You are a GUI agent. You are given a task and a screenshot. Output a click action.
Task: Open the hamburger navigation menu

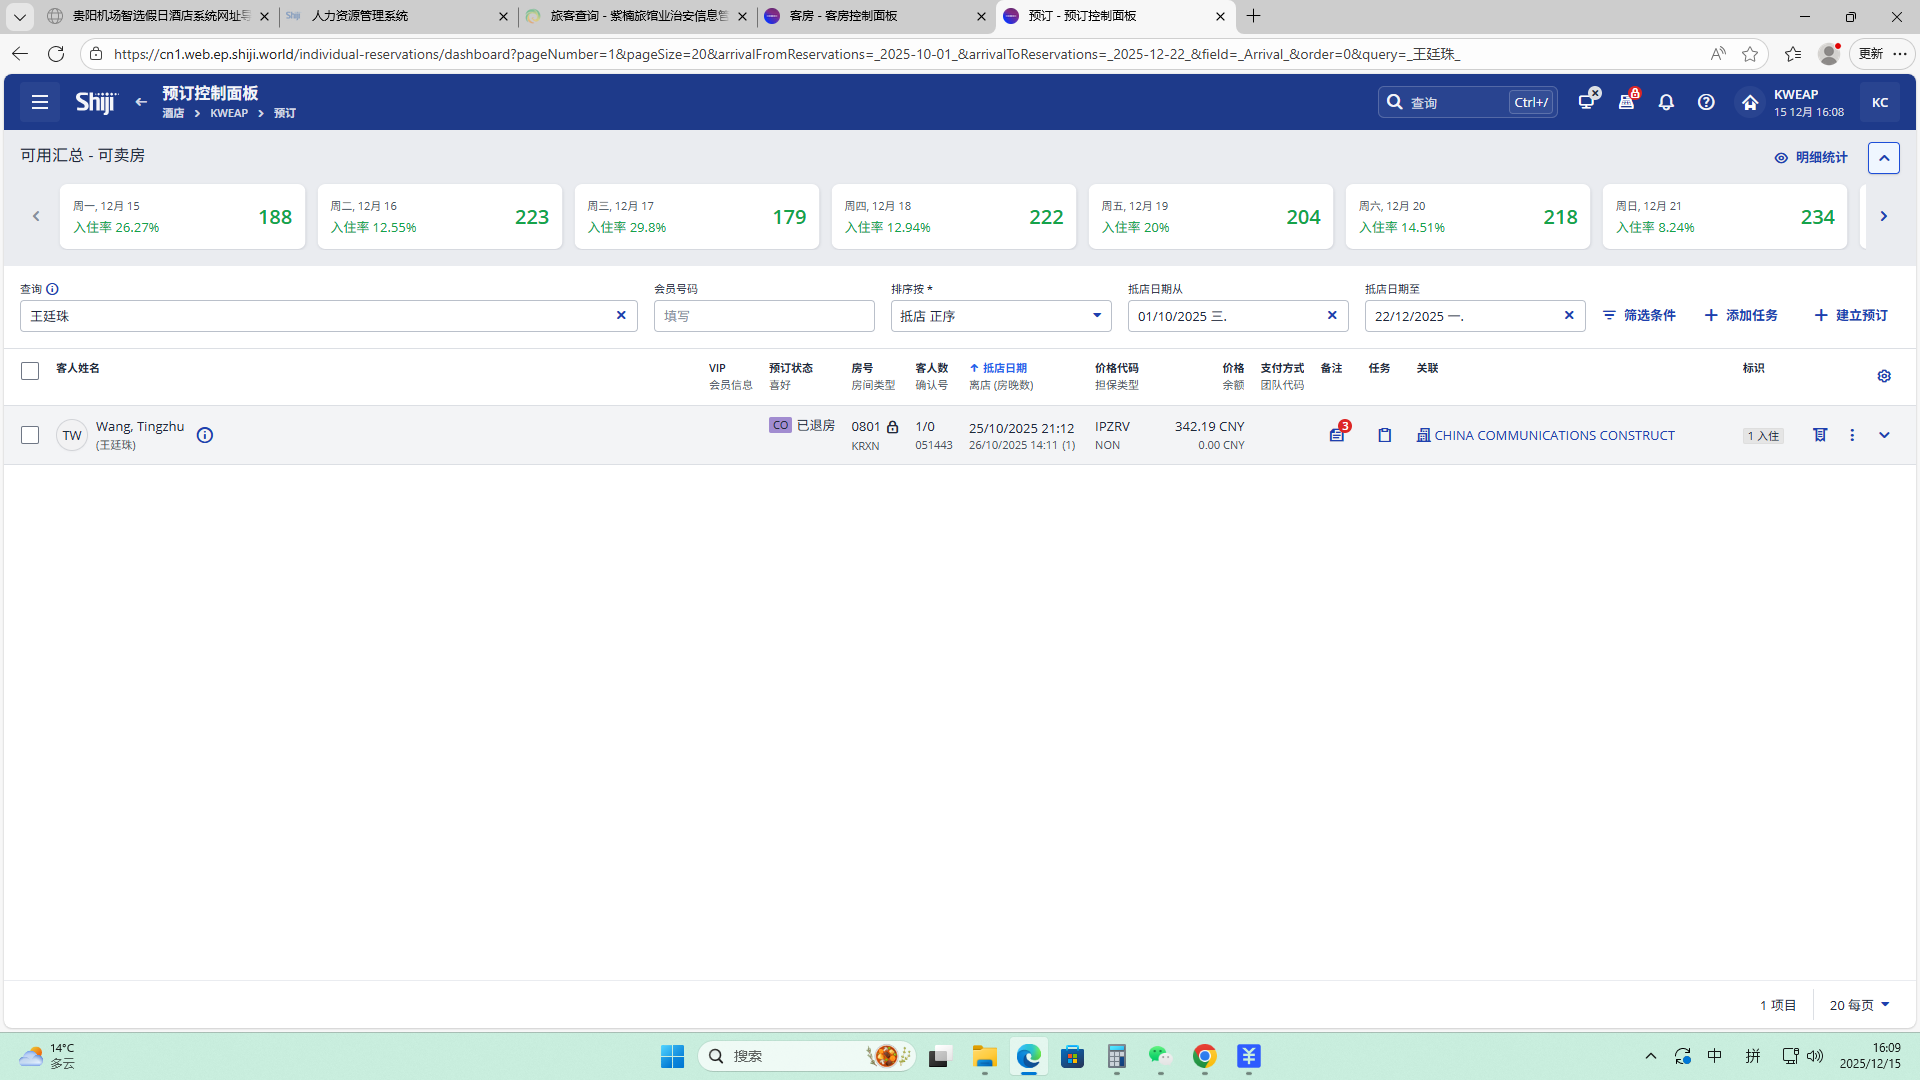(40, 102)
